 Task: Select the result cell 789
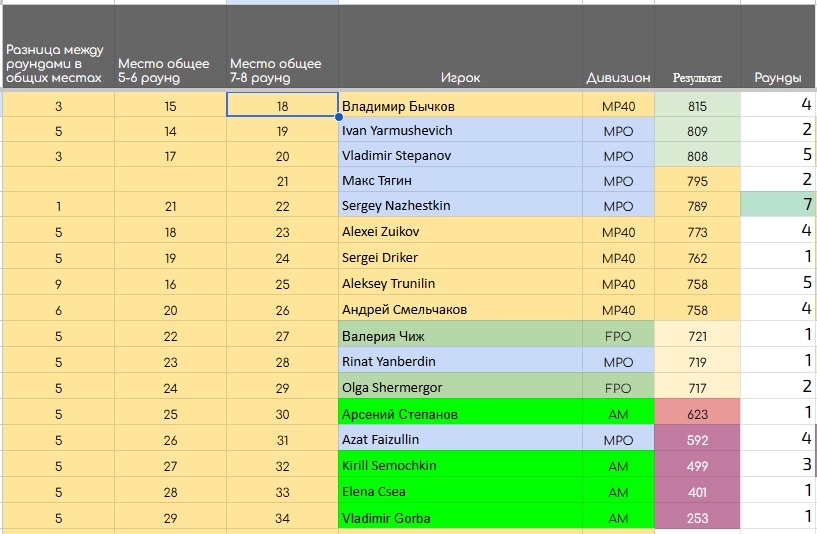coord(697,205)
